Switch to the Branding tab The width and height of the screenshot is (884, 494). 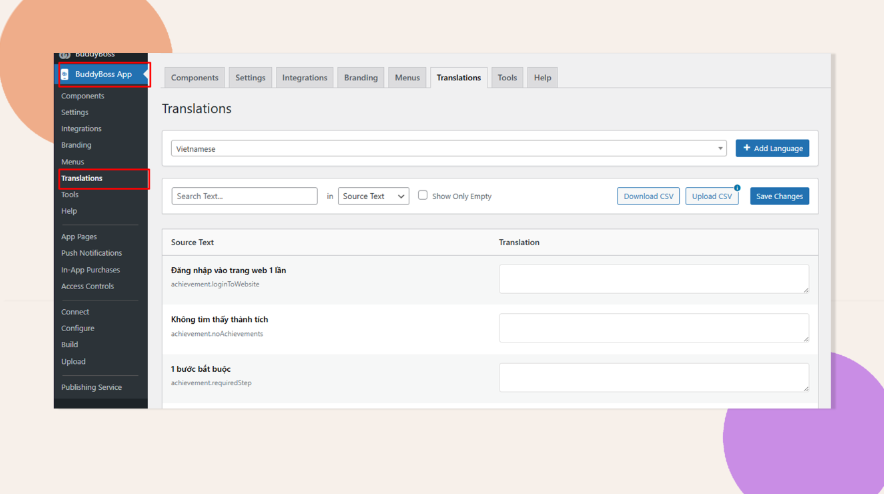(361, 77)
